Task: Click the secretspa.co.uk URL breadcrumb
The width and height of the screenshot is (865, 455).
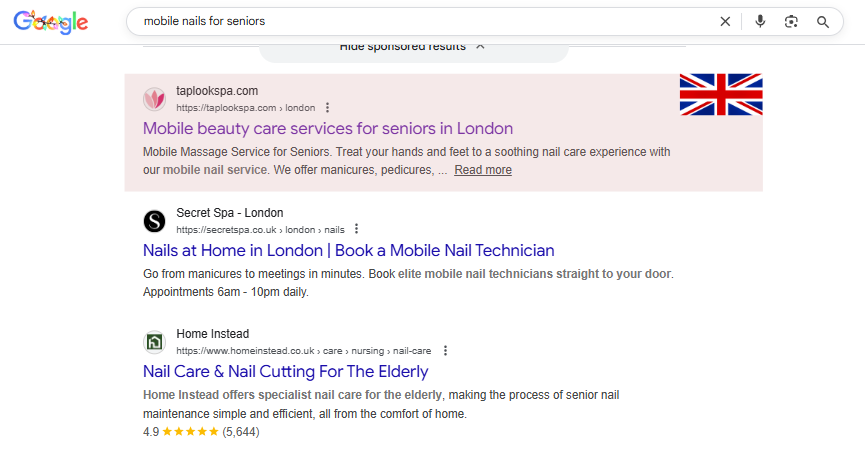Action: click(x=260, y=230)
